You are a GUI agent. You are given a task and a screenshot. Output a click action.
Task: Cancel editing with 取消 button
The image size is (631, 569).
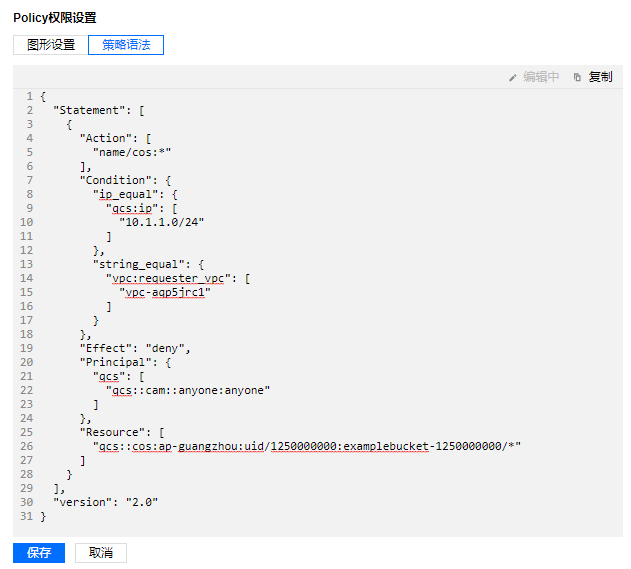click(x=101, y=553)
